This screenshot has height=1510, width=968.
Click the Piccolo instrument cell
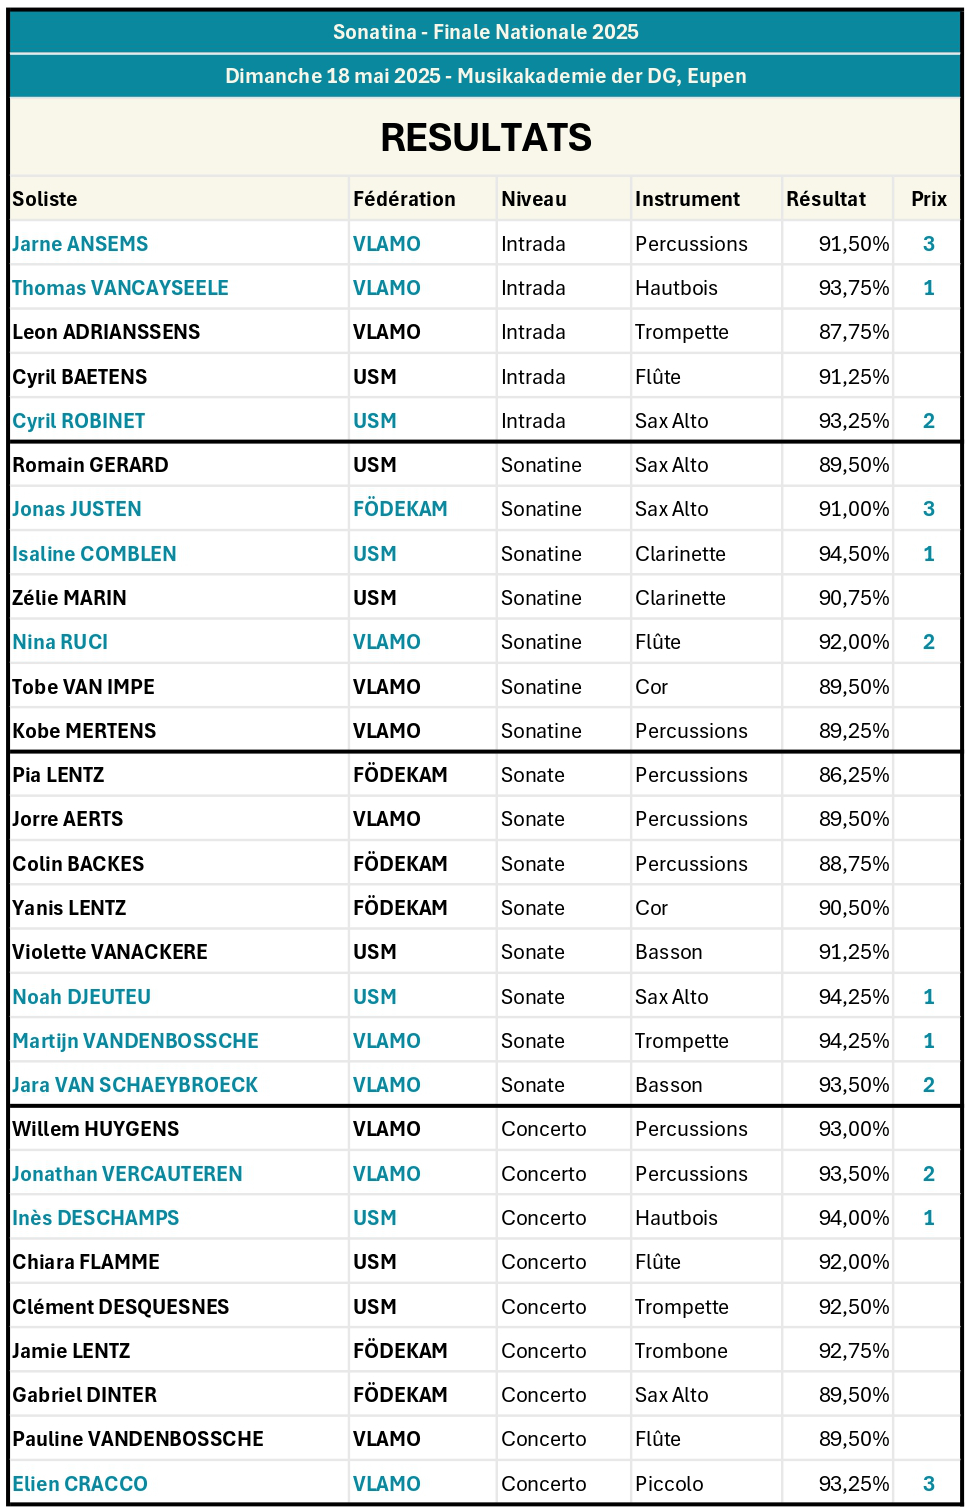tap(669, 1484)
